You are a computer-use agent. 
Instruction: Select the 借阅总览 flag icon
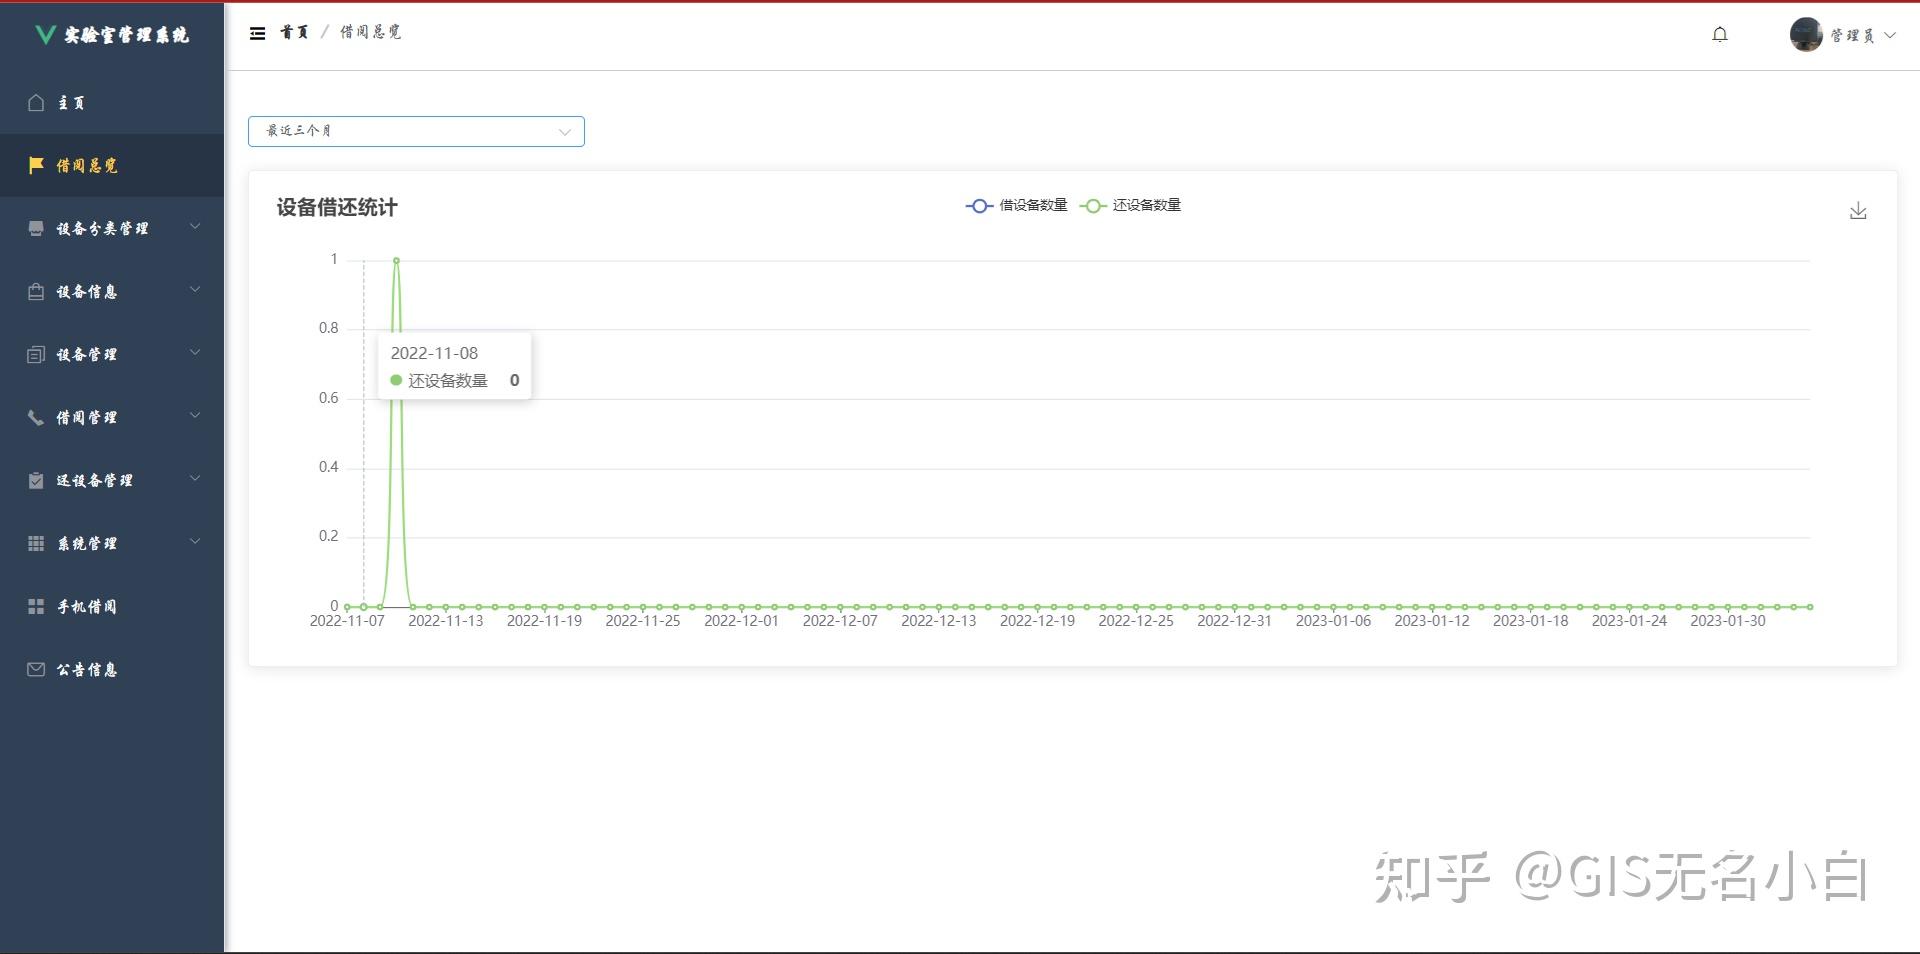point(36,165)
